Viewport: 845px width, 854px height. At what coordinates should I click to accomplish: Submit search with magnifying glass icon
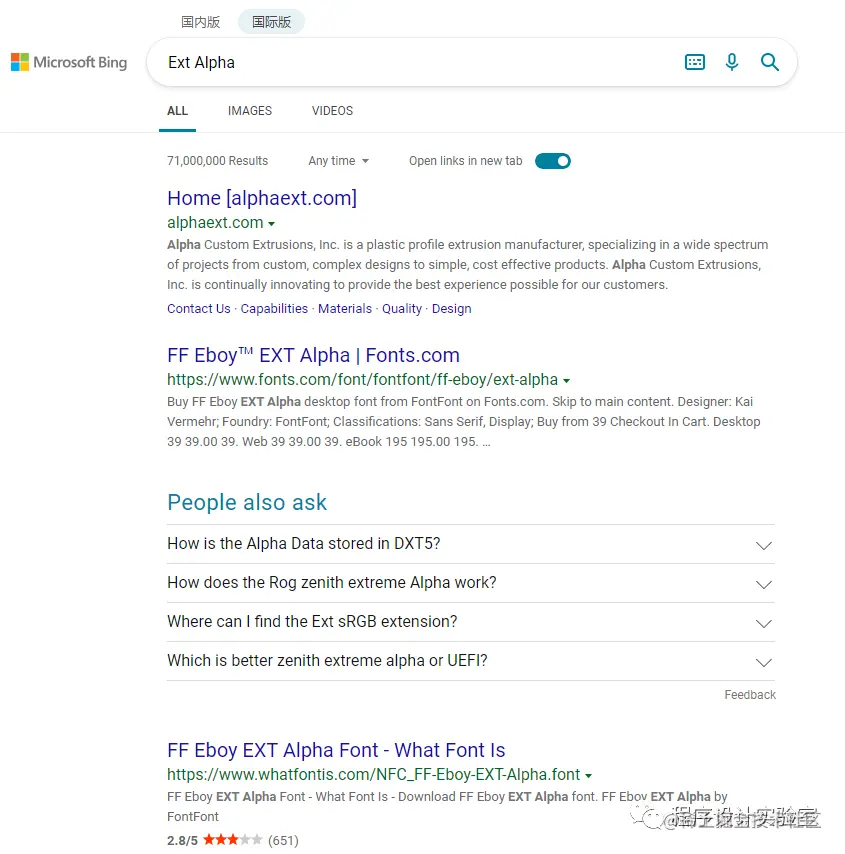tap(769, 62)
